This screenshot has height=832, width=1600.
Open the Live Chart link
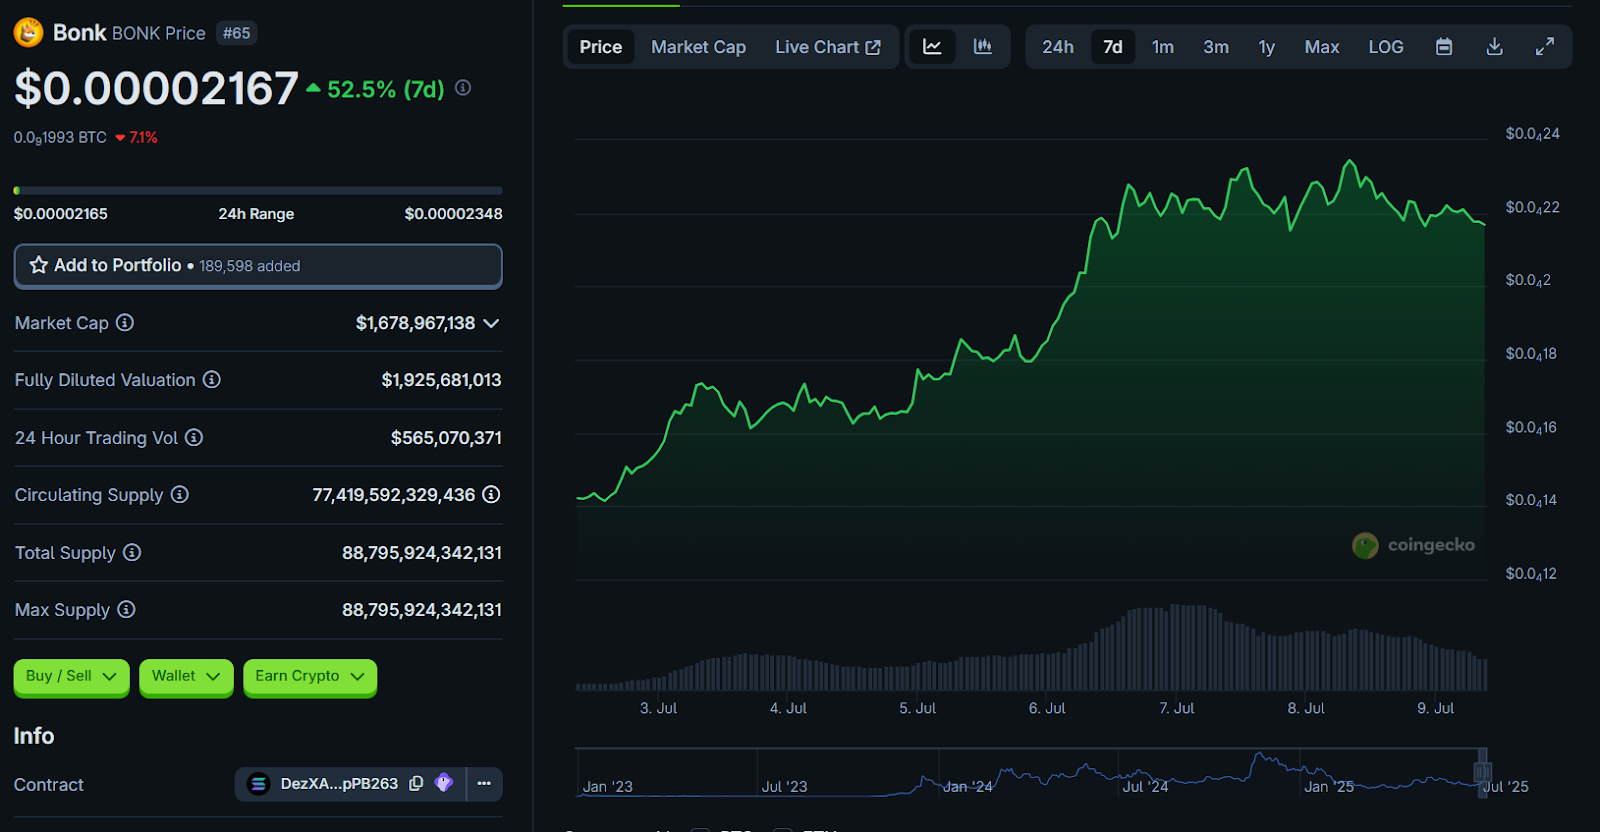click(x=828, y=47)
